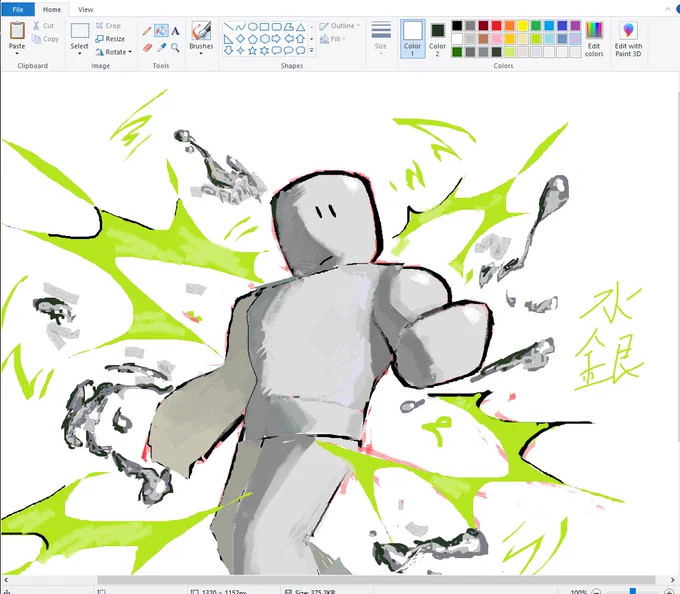Choose the Polygon shape
The width and height of the screenshot is (680, 594).
(x=288, y=27)
